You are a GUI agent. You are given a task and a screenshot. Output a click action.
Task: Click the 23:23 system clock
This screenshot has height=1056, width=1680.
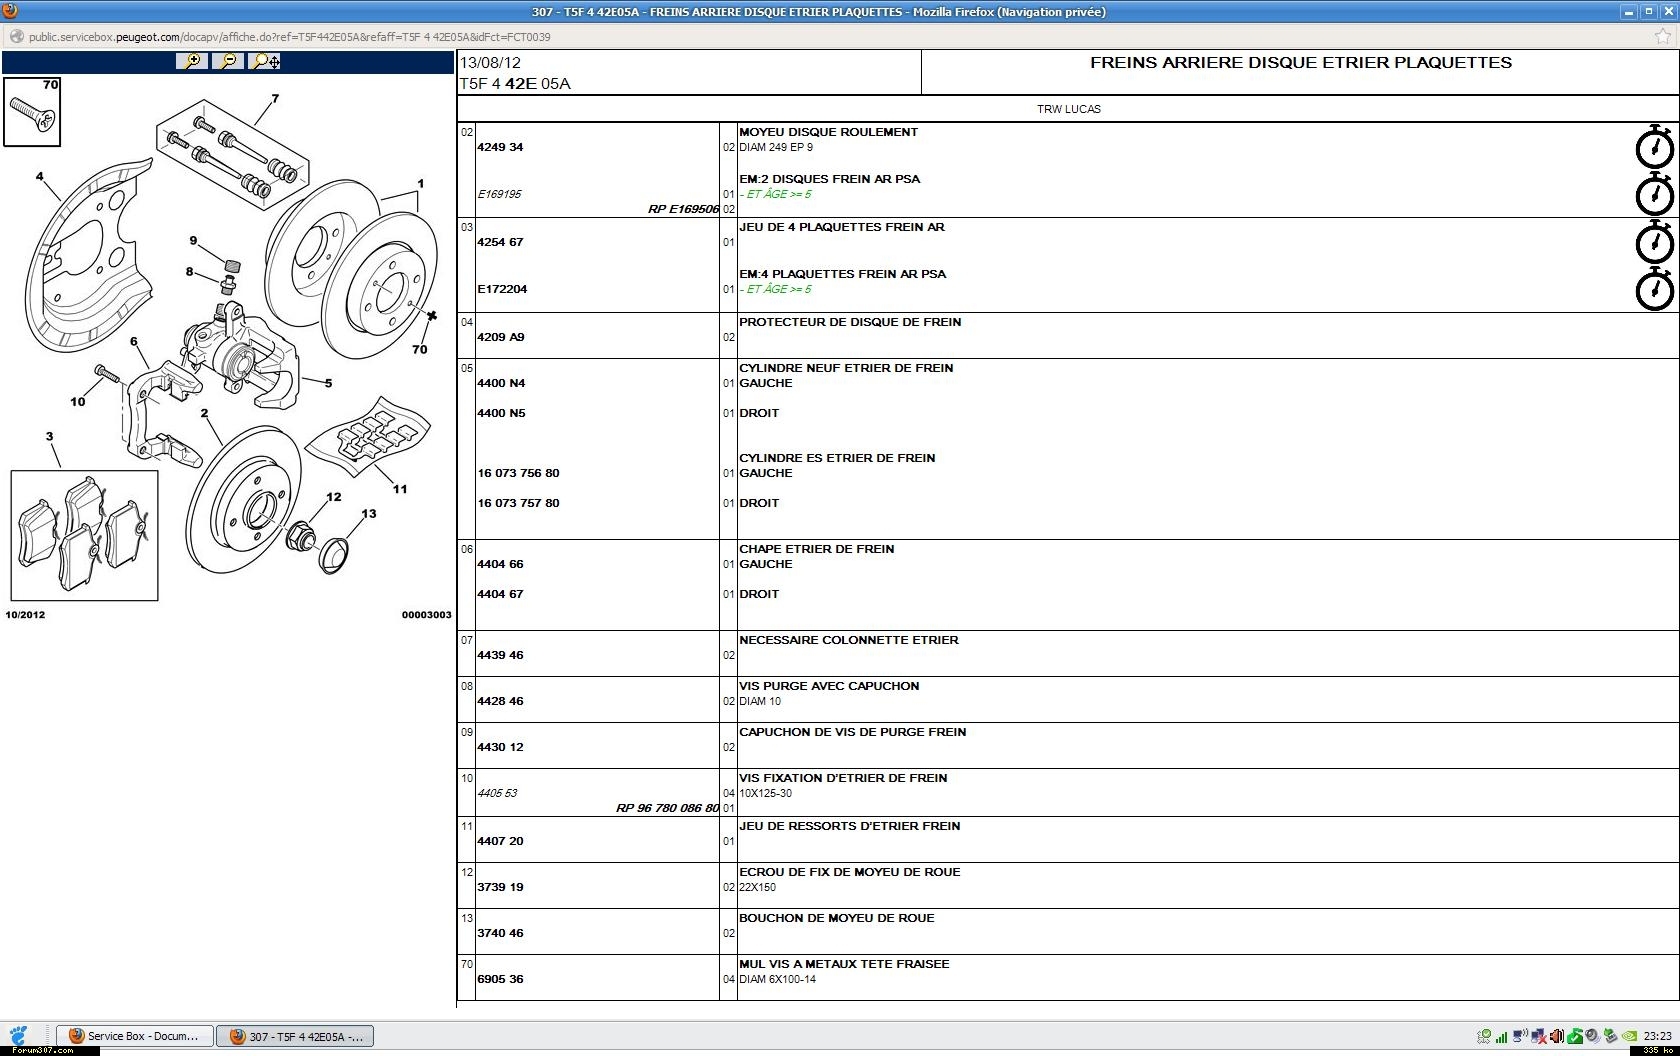coord(1657,1036)
